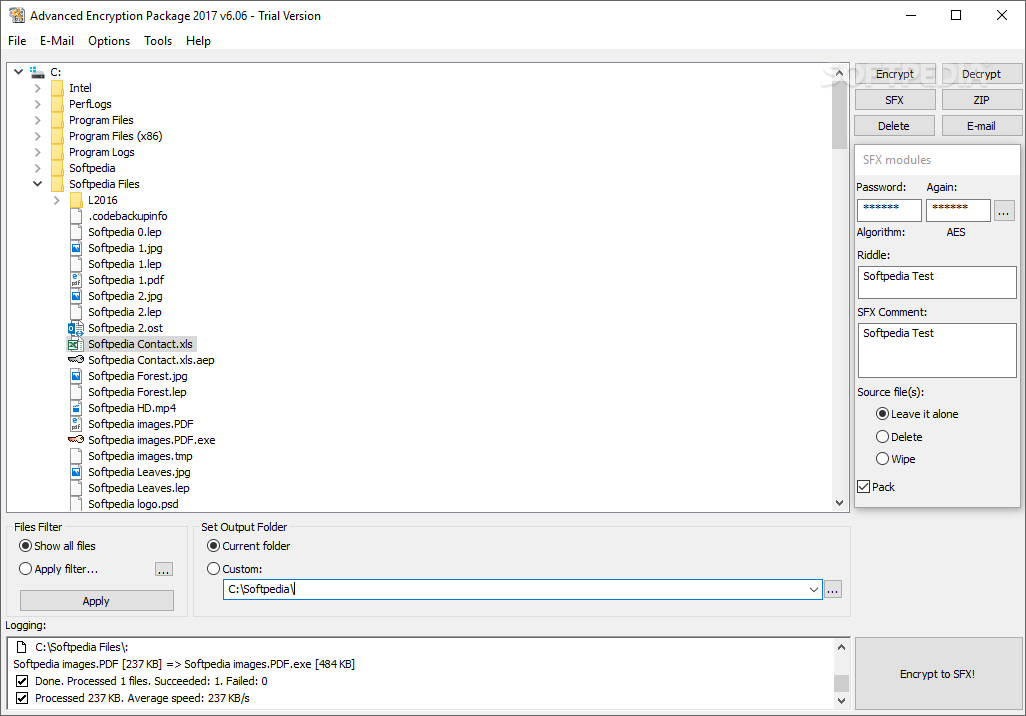This screenshot has width=1026, height=716.
Task: Click the Softpedia 1.pdf file icon
Action: click(76, 280)
